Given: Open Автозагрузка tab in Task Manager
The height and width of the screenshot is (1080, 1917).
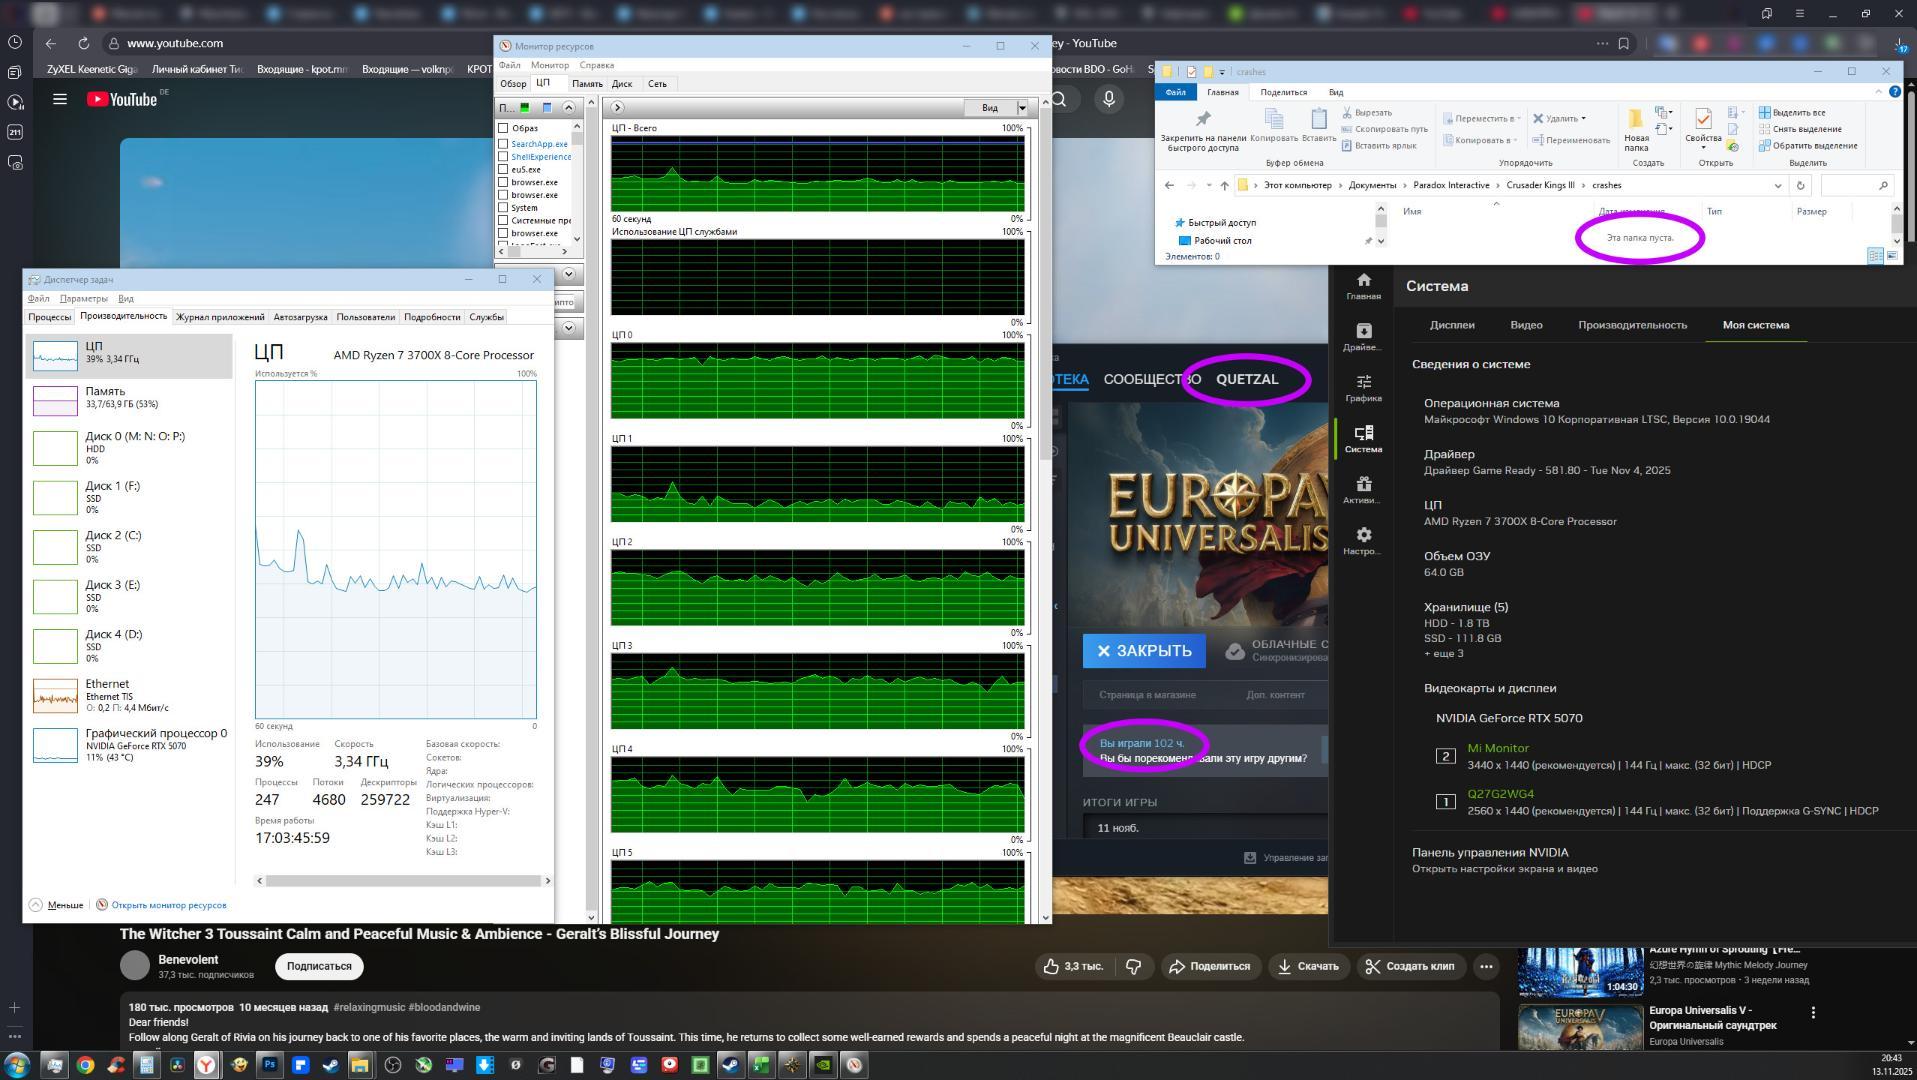Looking at the screenshot, I should (x=300, y=317).
